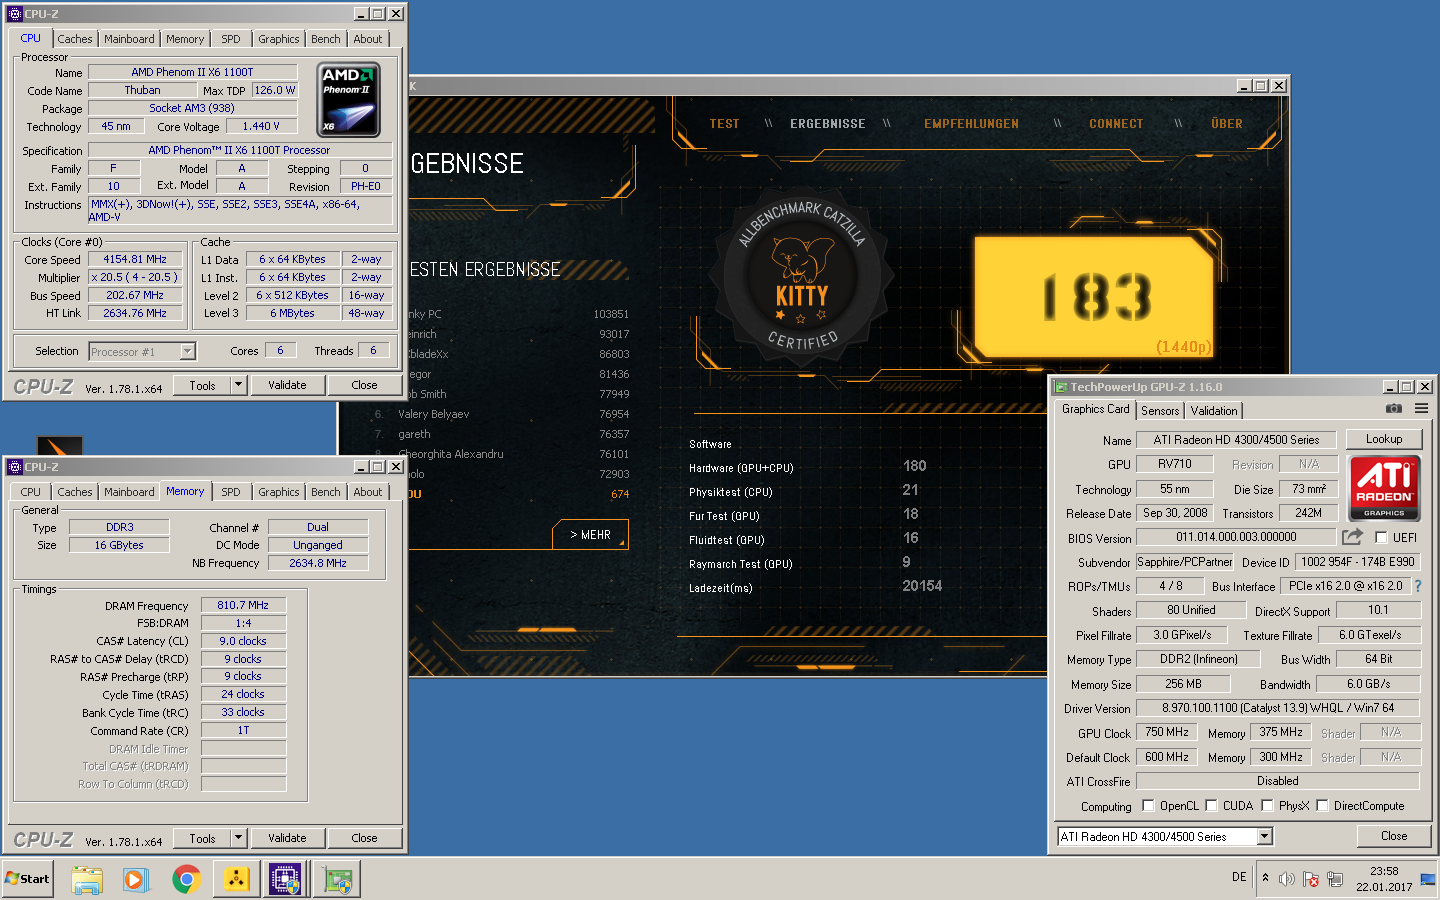The height and width of the screenshot is (900, 1440).
Task: Toggle the PhysX checkbox
Action: [x=1267, y=805]
